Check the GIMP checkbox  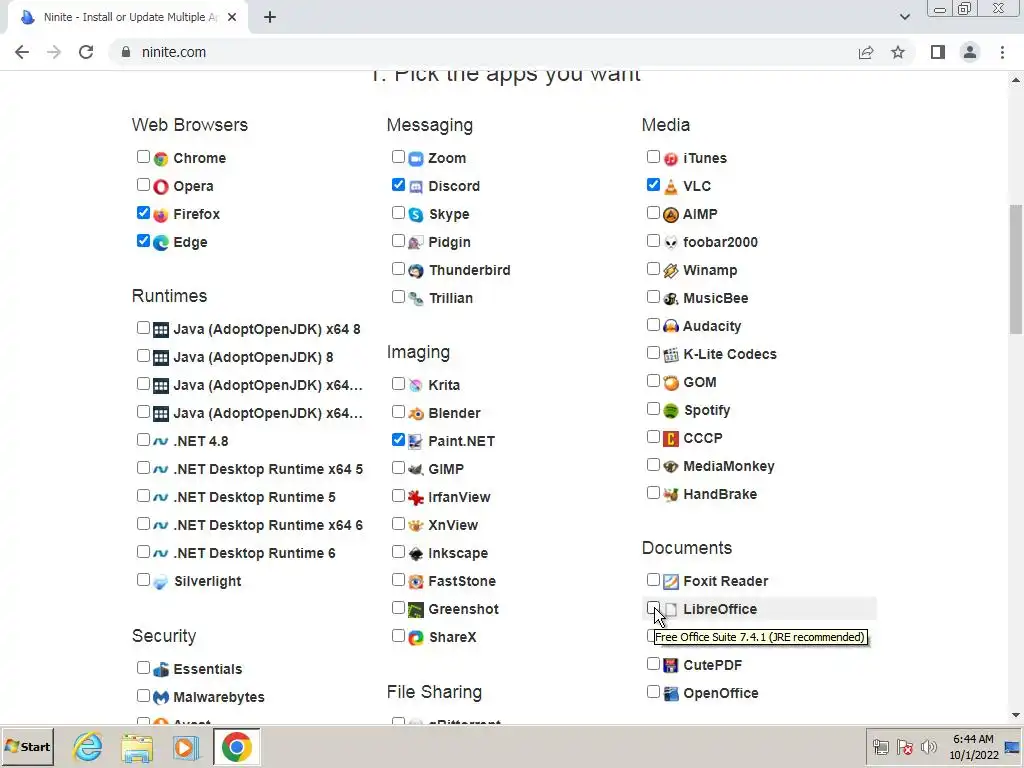[x=398, y=468]
